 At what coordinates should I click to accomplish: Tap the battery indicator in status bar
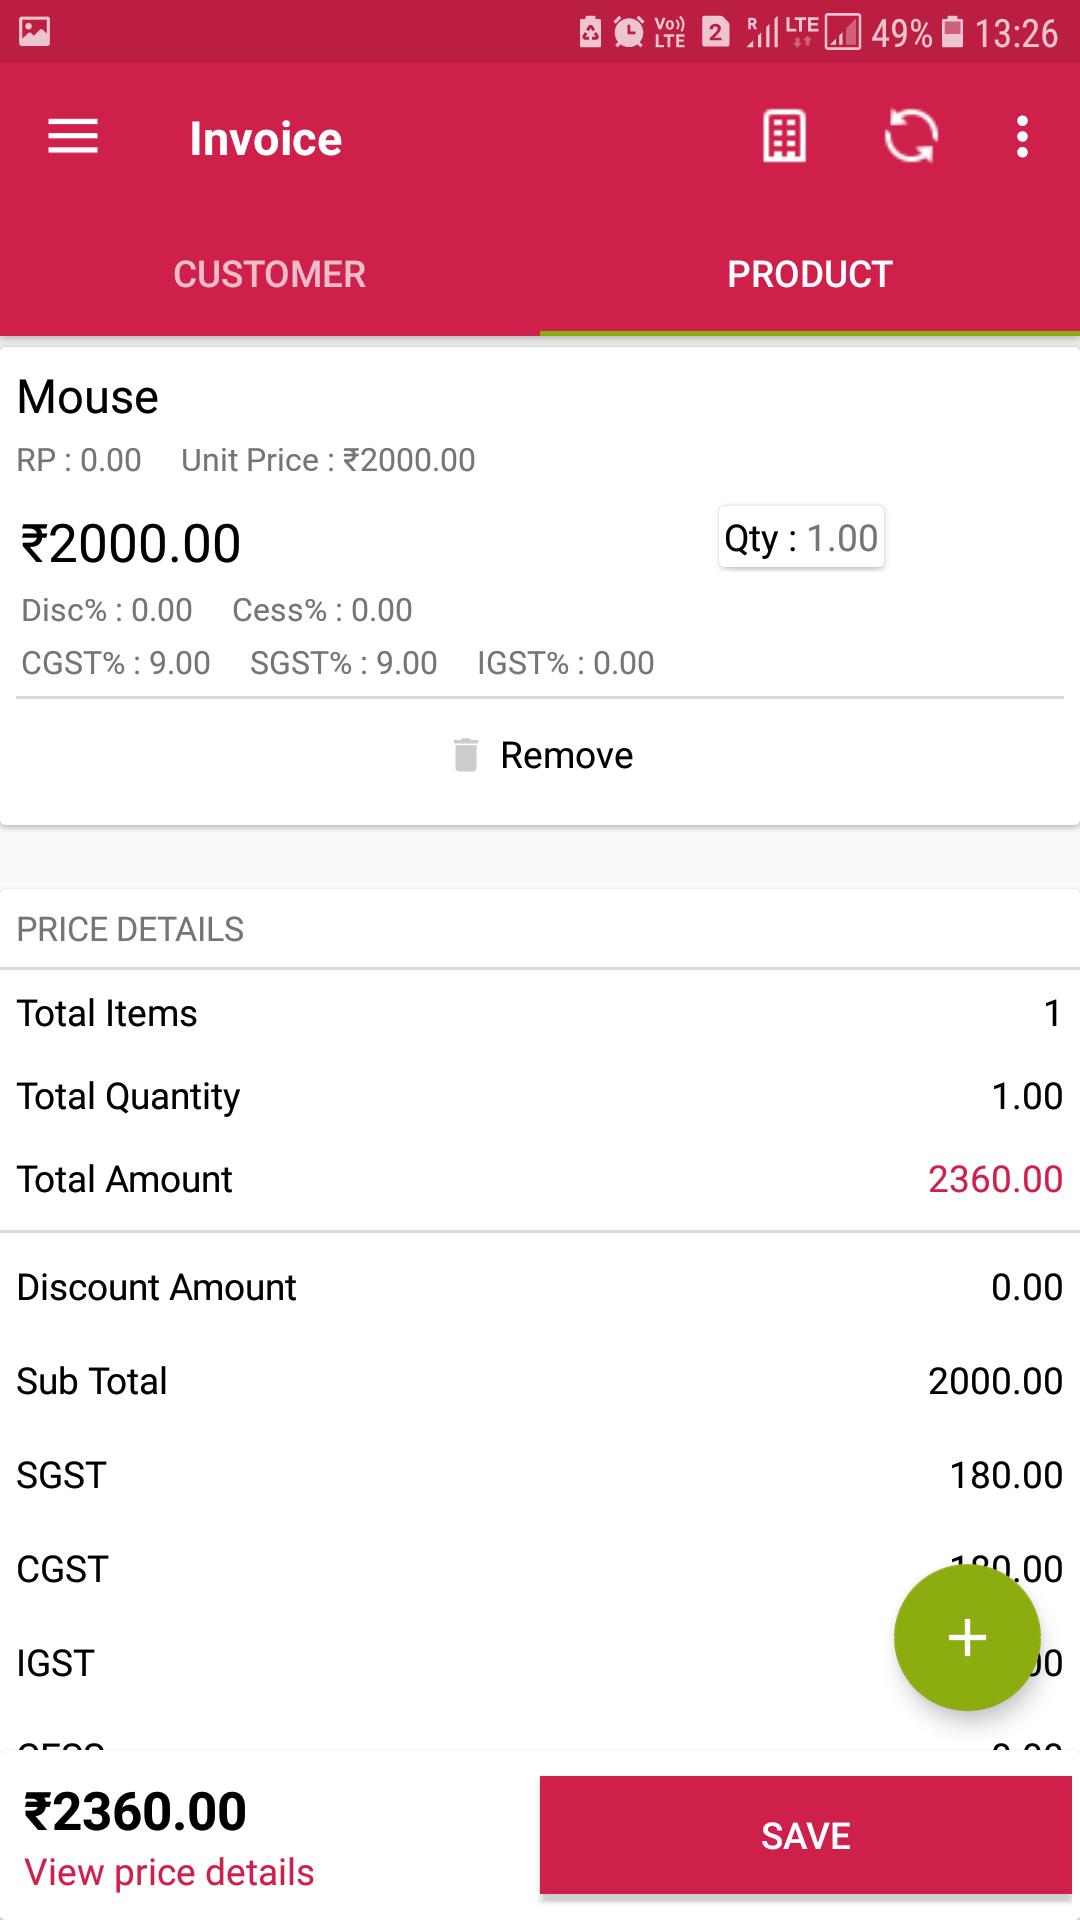954,32
